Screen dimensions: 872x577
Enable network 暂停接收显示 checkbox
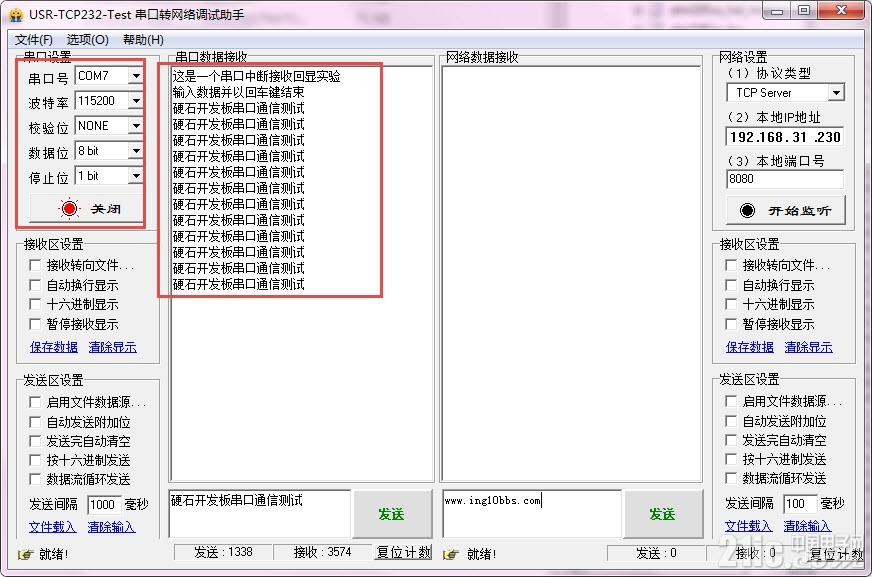pyautogui.click(x=731, y=324)
